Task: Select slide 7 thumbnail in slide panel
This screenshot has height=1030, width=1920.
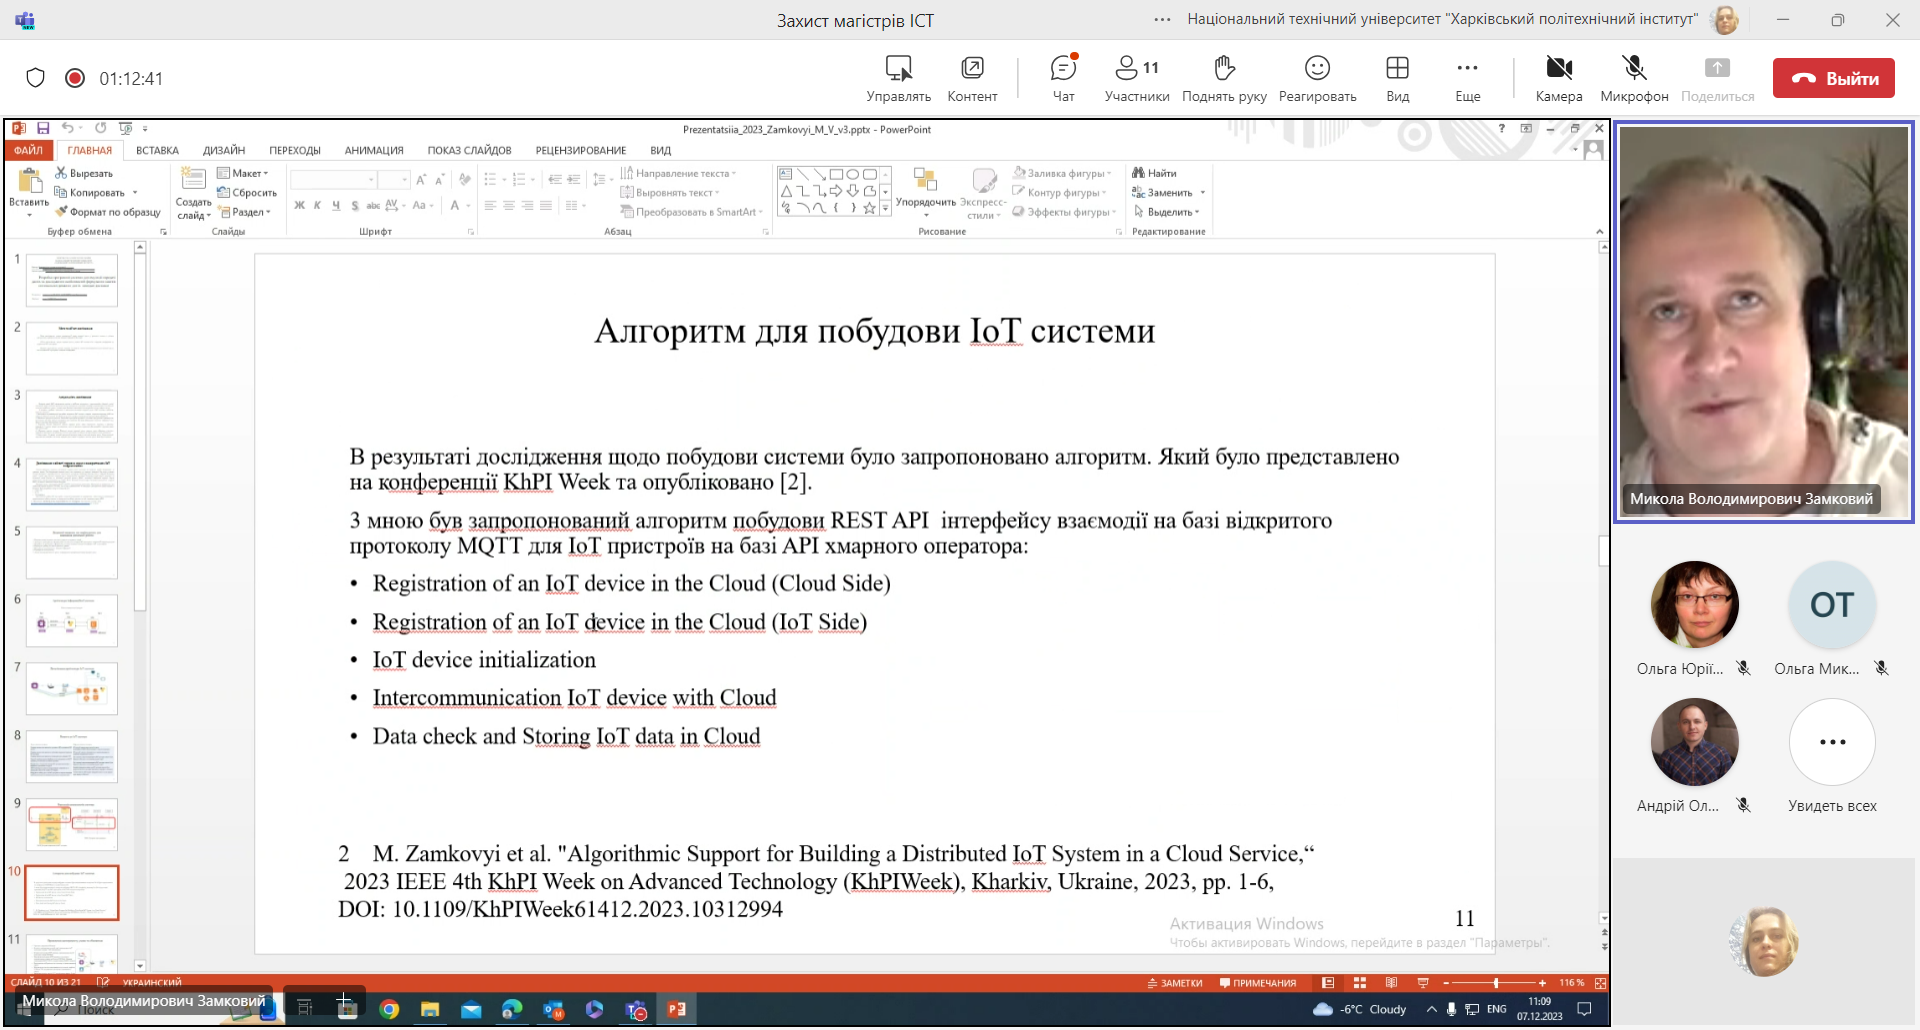Action: (x=72, y=688)
